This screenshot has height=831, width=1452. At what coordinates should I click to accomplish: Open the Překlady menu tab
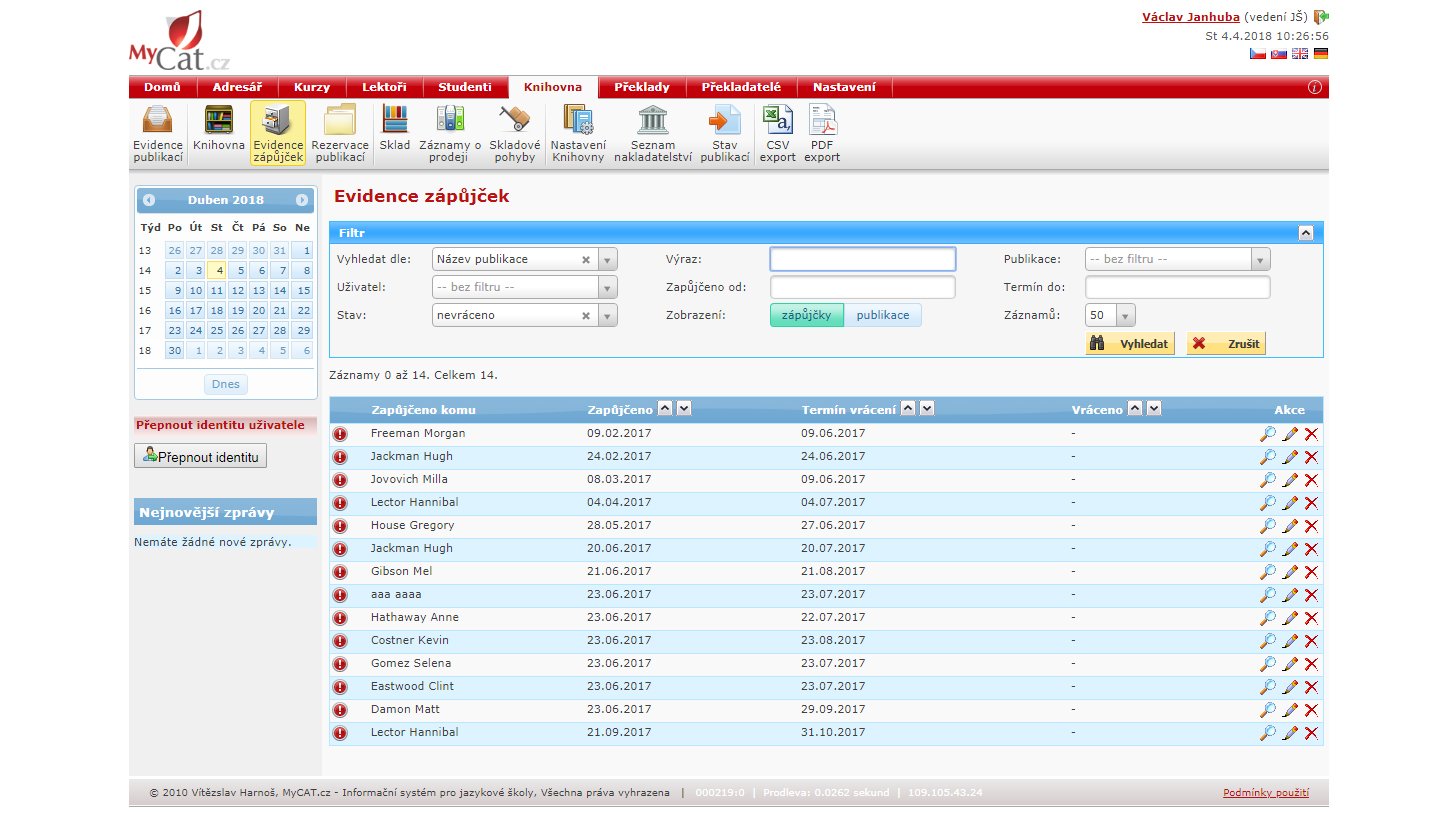[642, 87]
